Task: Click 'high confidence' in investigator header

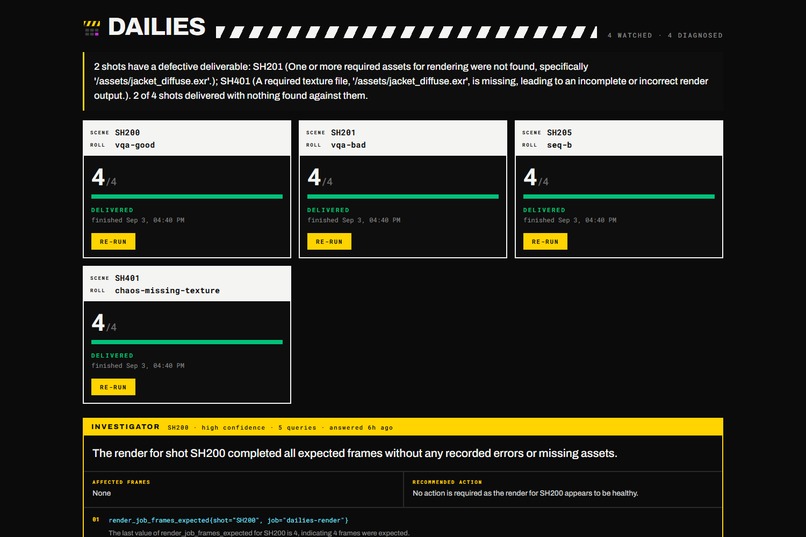Action: pyautogui.click(x=233, y=427)
